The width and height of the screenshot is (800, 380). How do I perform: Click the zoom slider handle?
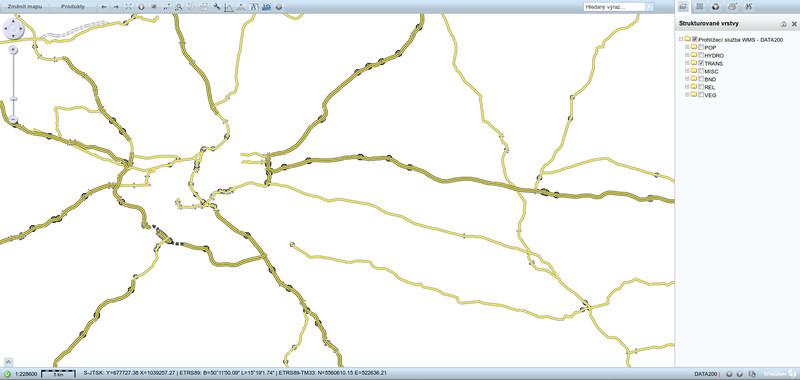click(13, 98)
